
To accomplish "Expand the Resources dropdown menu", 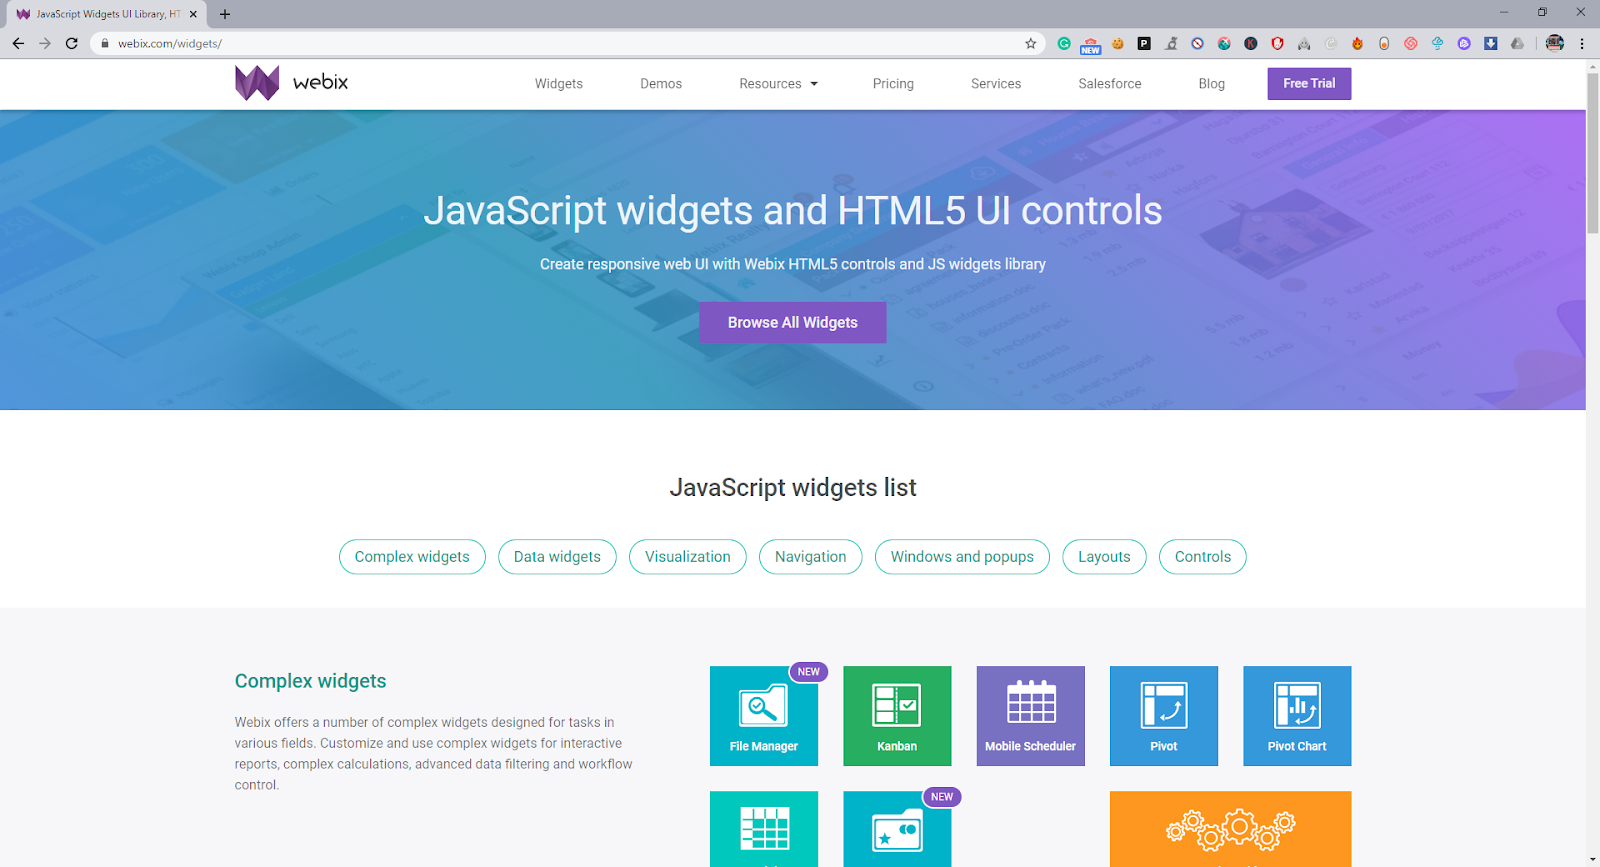I will click(778, 84).
